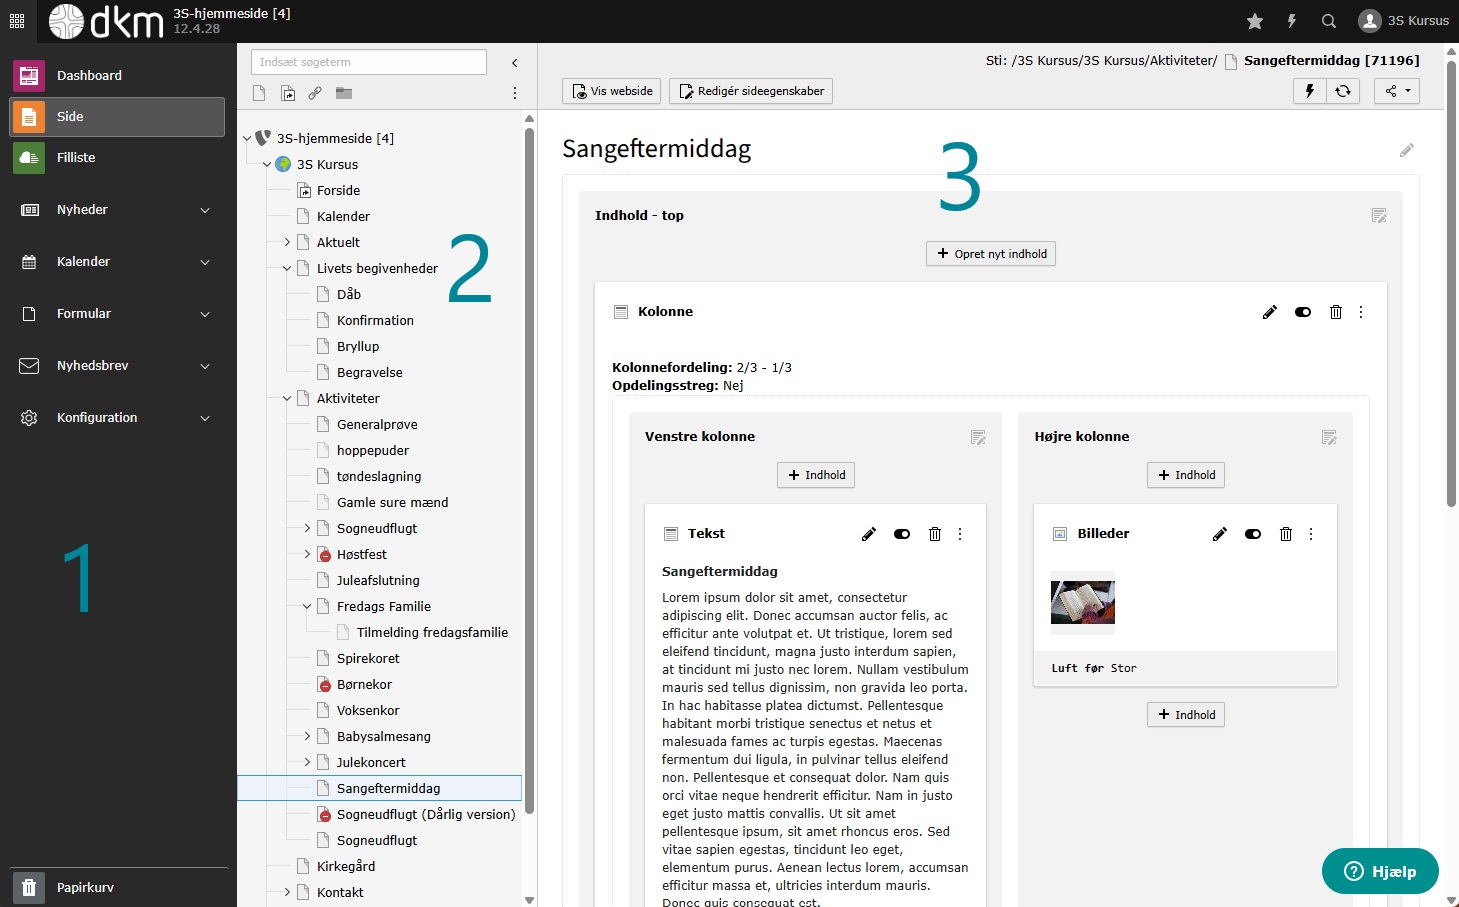The width and height of the screenshot is (1459, 907).
Task: Edit the Tekst element with pencil
Action: pos(869,534)
